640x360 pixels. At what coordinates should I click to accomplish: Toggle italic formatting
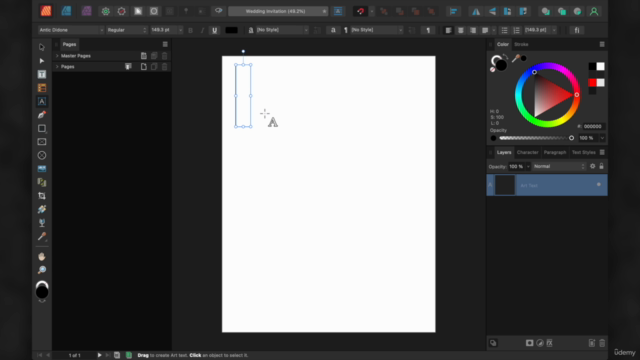(x=202, y=30)
